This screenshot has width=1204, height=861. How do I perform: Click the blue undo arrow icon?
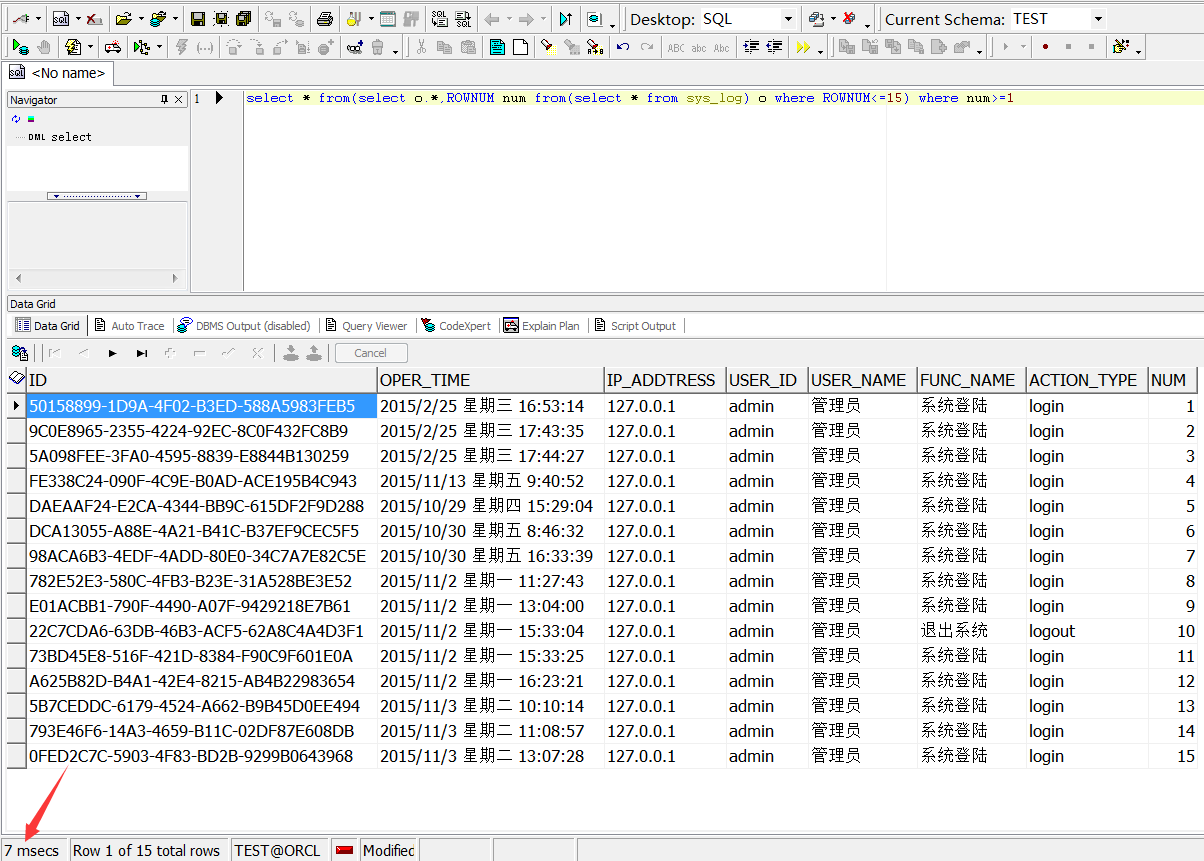pos(622,47)
